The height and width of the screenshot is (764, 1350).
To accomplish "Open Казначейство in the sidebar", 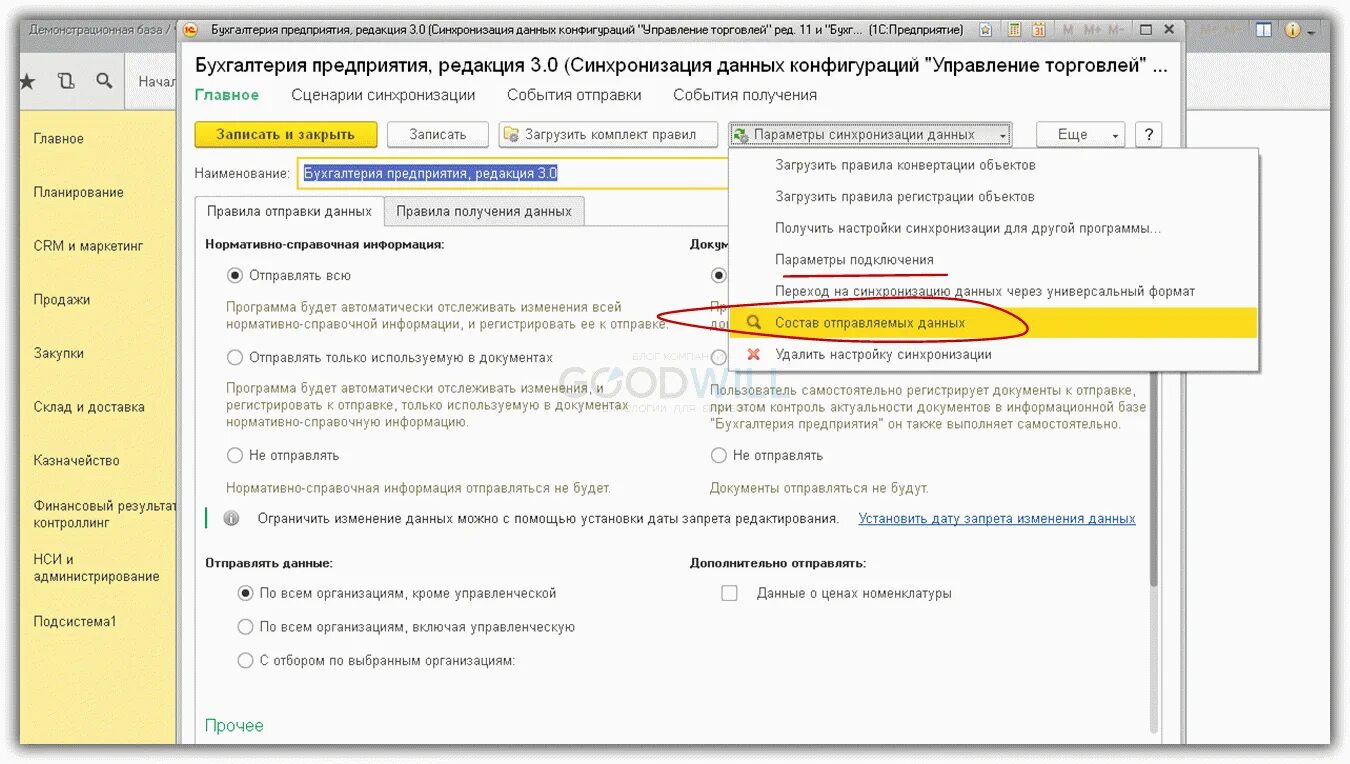I will (77, 461).
